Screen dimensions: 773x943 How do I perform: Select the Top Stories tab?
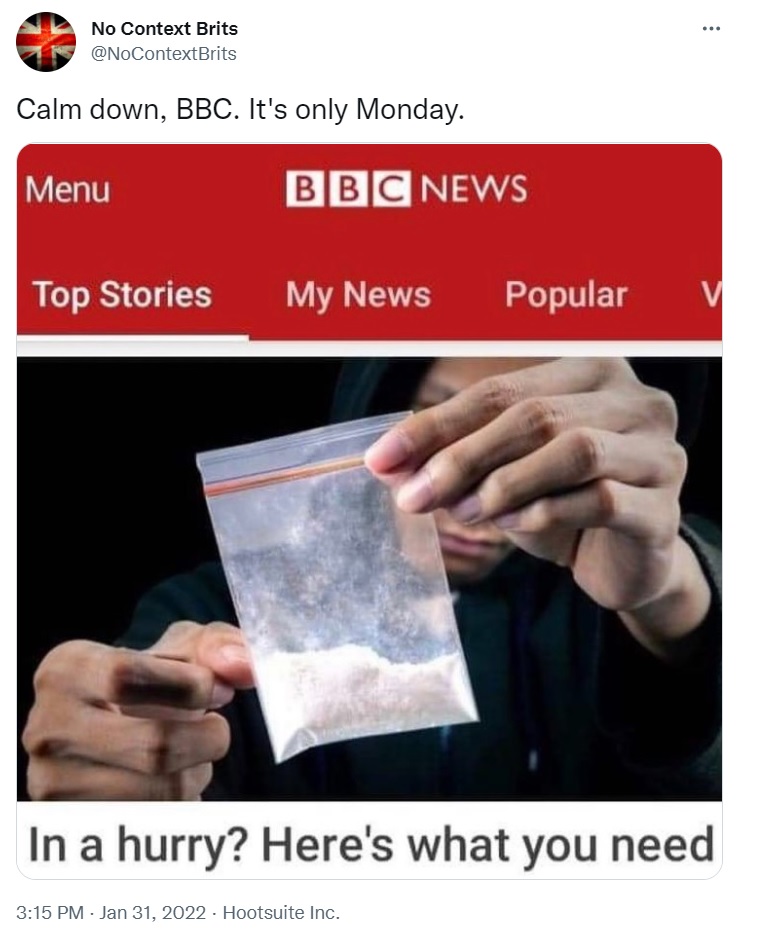(x=122, y=295)
